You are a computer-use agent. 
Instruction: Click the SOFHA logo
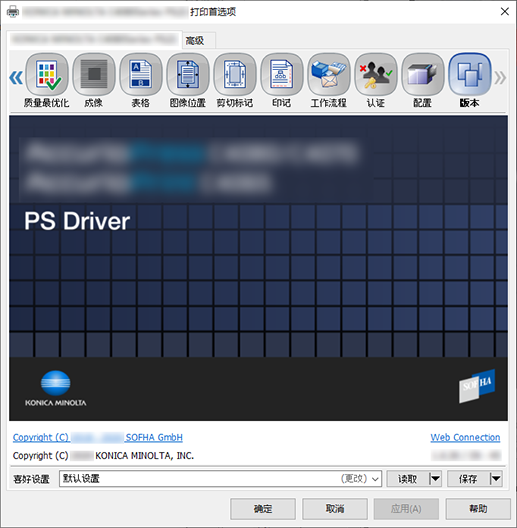tap(477, 386)
